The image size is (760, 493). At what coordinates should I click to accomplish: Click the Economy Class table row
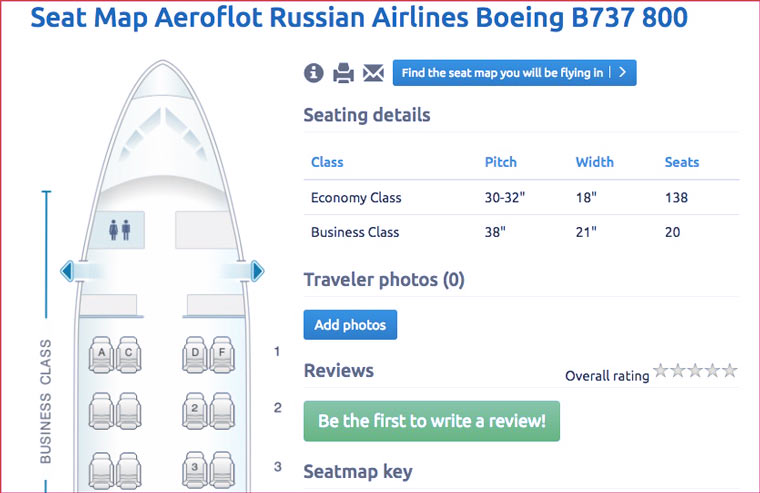pos(521,198)
